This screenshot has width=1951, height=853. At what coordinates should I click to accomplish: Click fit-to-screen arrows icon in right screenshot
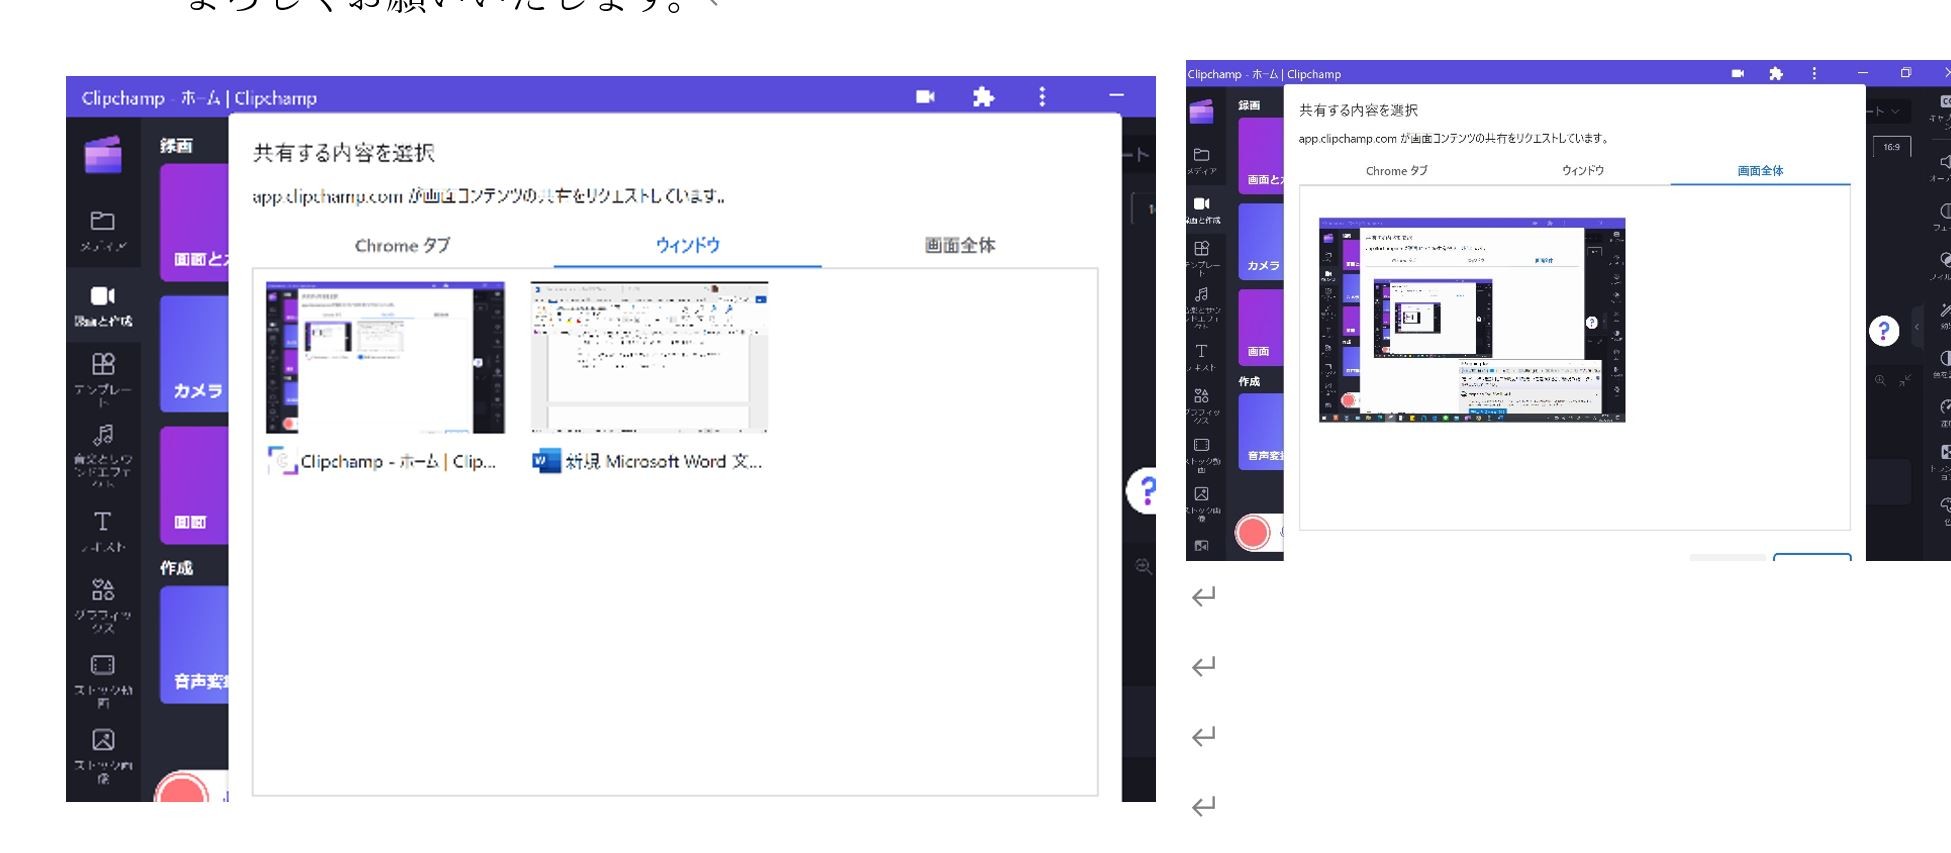coord(1905,381)
